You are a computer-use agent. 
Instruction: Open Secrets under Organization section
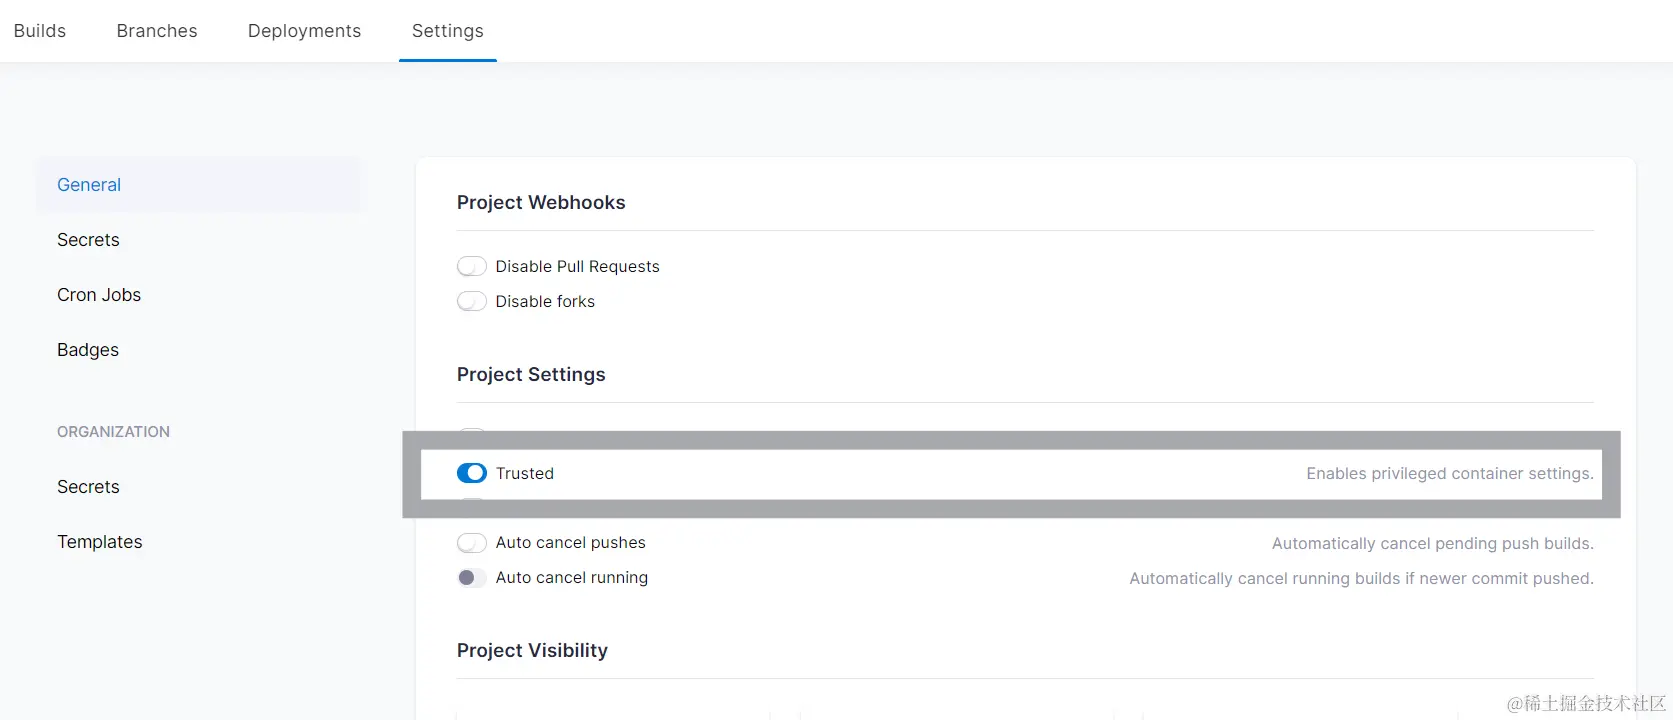coord(88,487)
